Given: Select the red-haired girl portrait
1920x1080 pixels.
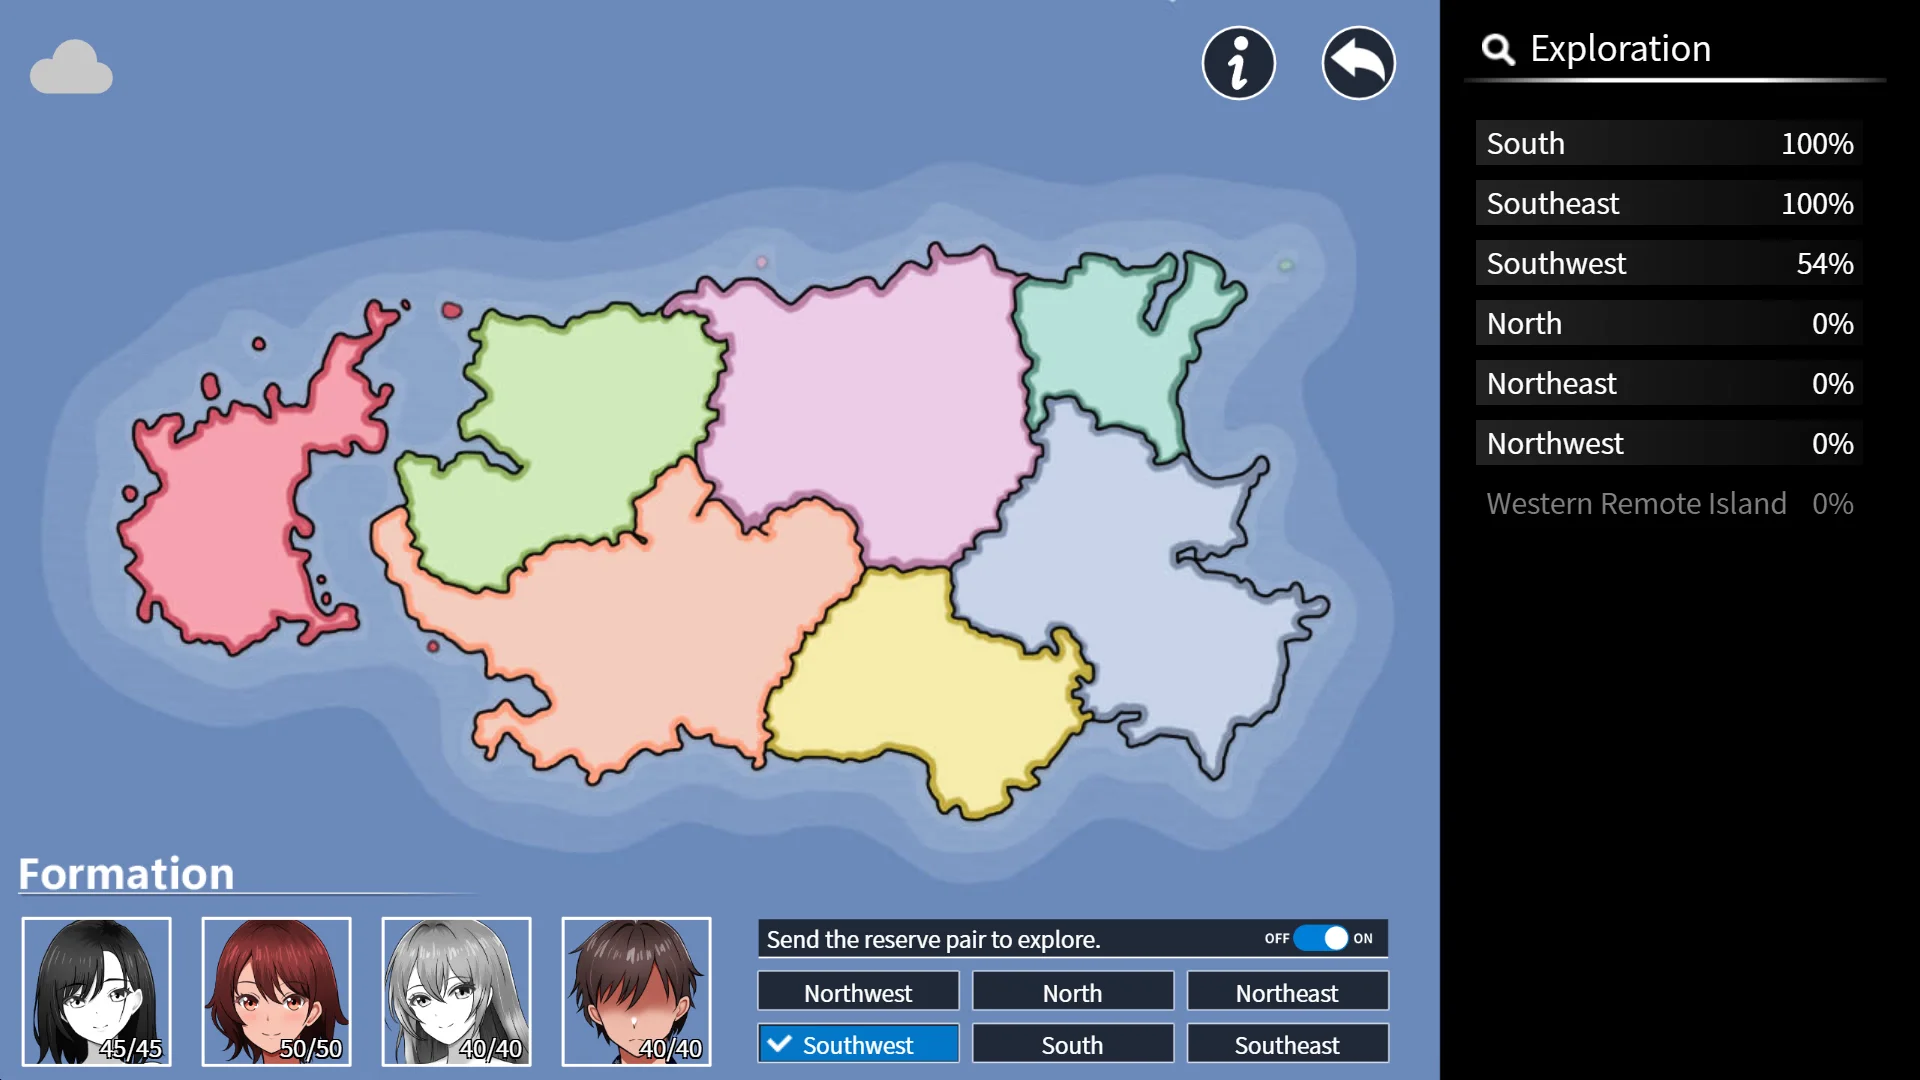Looking at the screenshot, I should tap(277, 991).
